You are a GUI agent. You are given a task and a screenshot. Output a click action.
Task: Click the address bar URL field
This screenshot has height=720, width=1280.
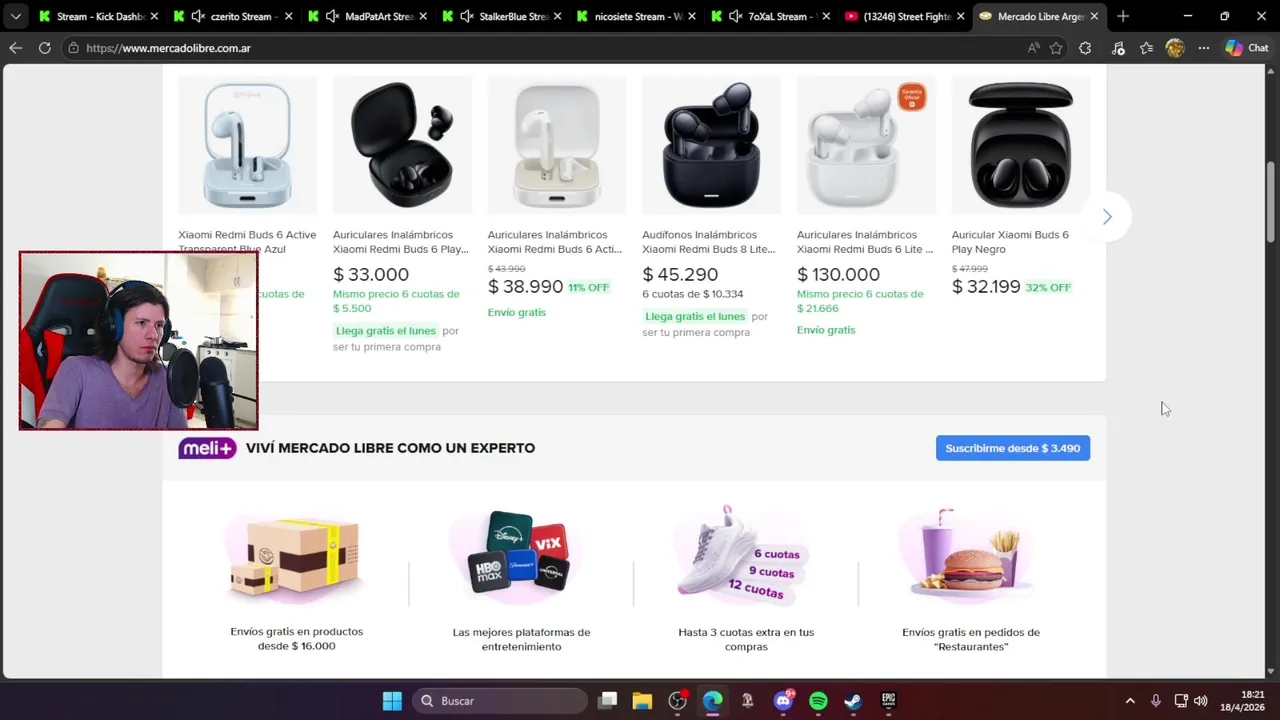(550, 48)
